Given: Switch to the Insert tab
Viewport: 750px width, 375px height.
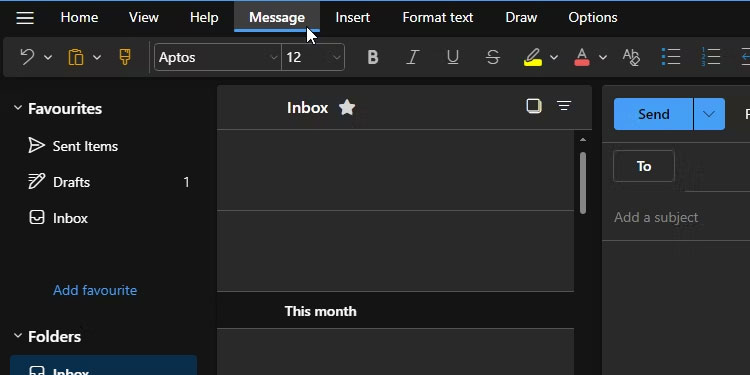Looking at the screenshot, I should 353,18.
